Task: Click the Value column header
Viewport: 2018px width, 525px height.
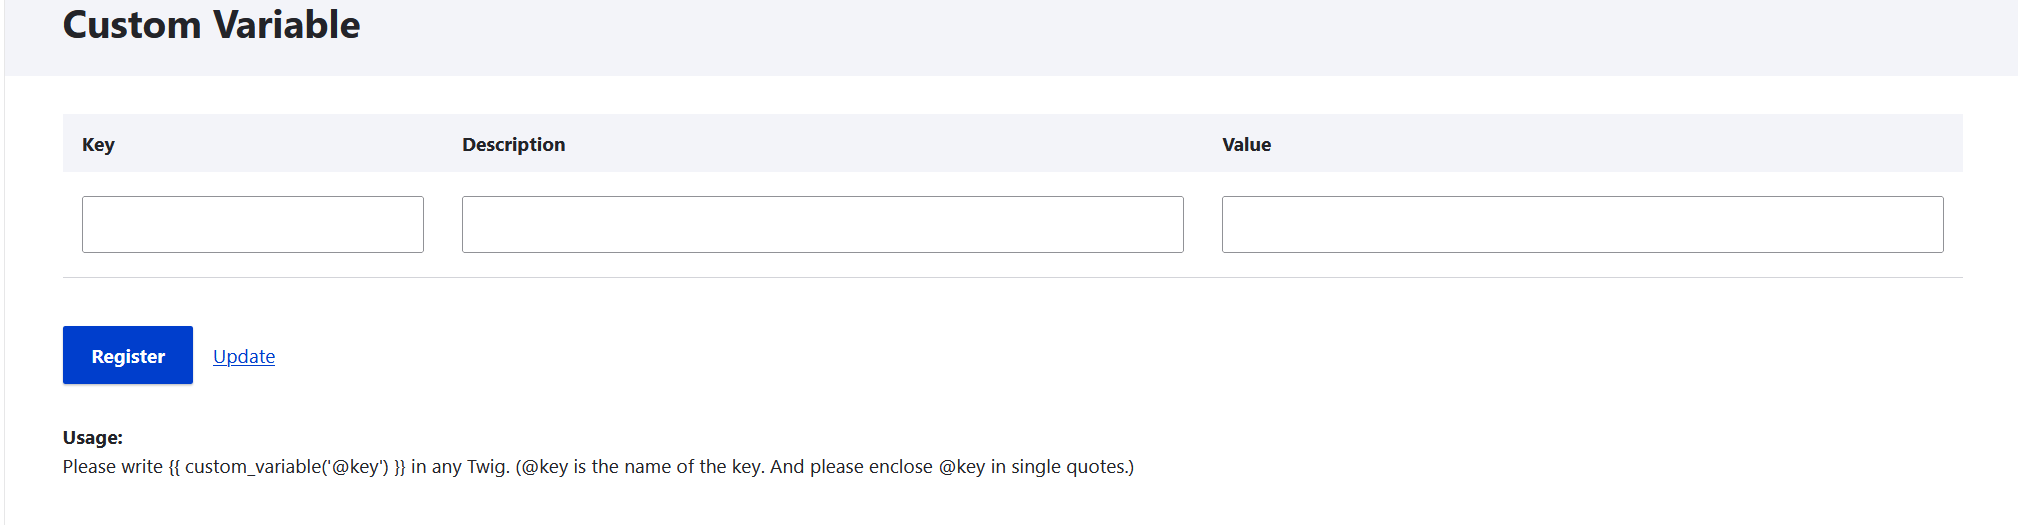Action: click(x=1246, y=144)
